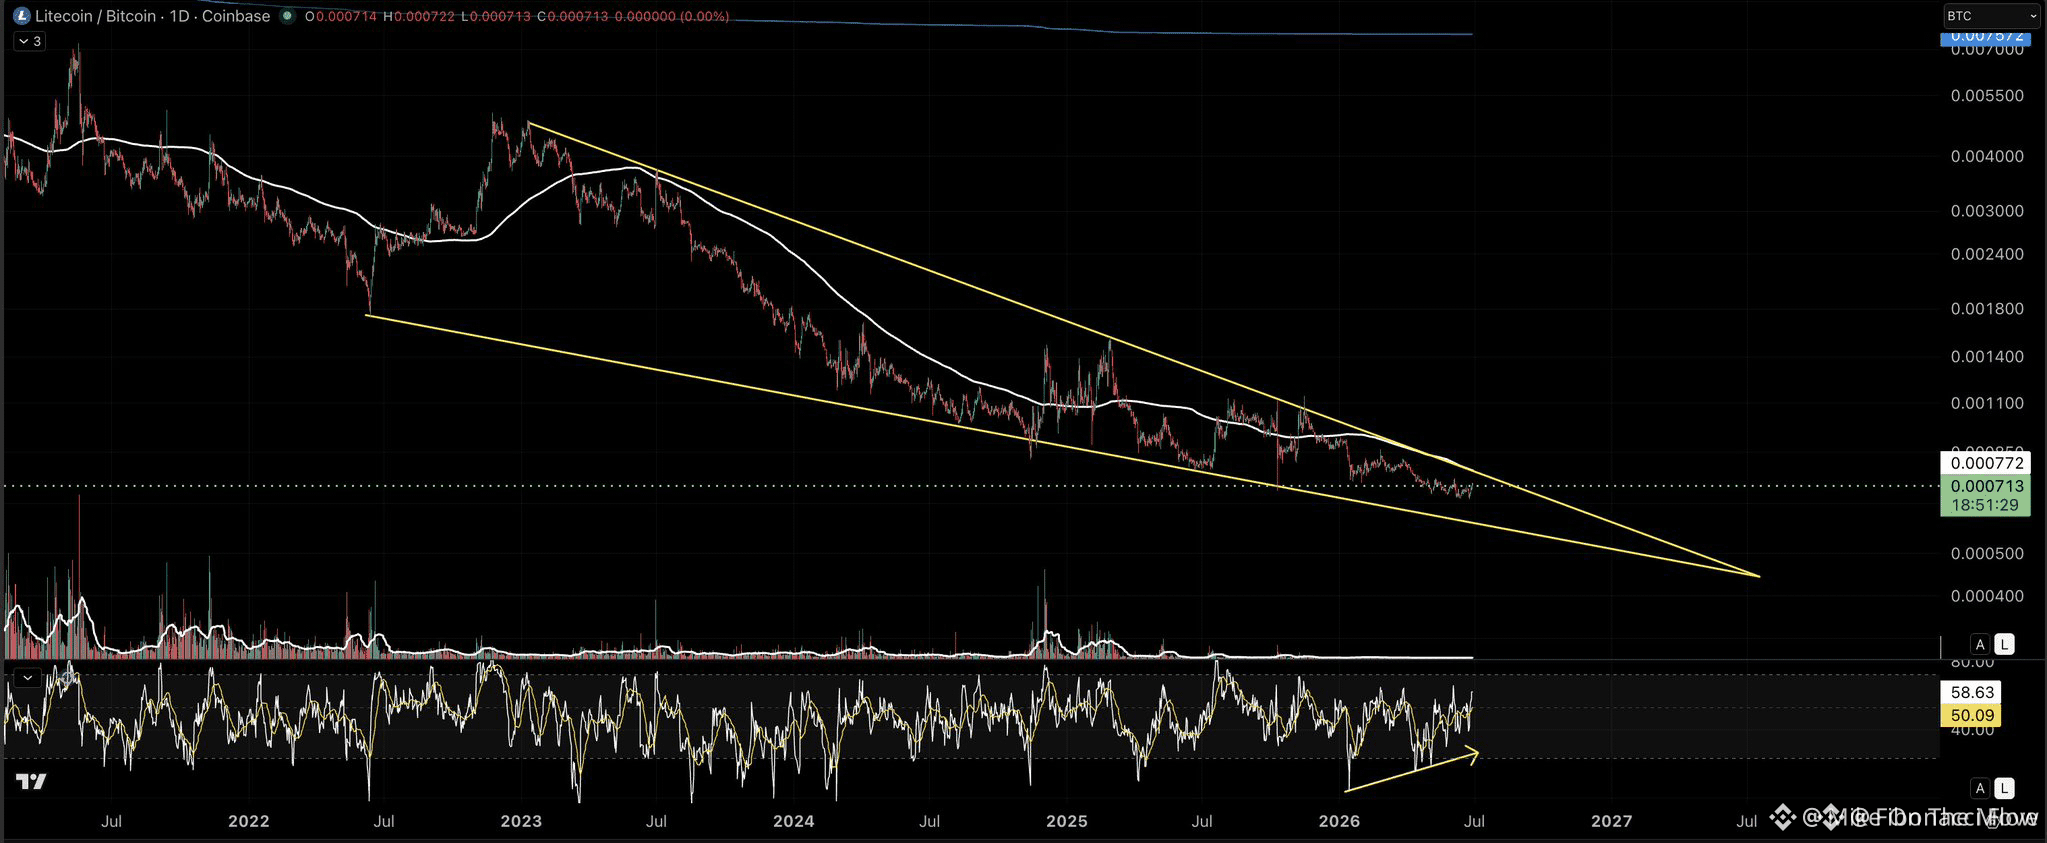Click the 2027 label on the time axis
2047x843 pixels.
(1612, 821)
